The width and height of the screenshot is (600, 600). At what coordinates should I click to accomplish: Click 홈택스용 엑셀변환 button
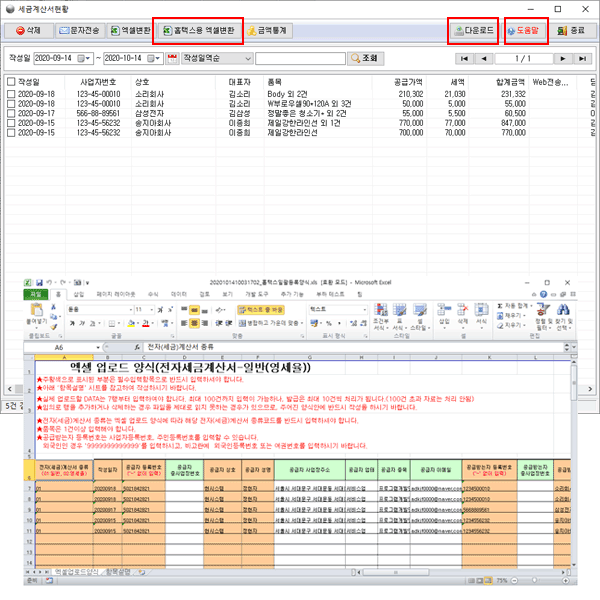pyautogui.click(x=199, y=31)
